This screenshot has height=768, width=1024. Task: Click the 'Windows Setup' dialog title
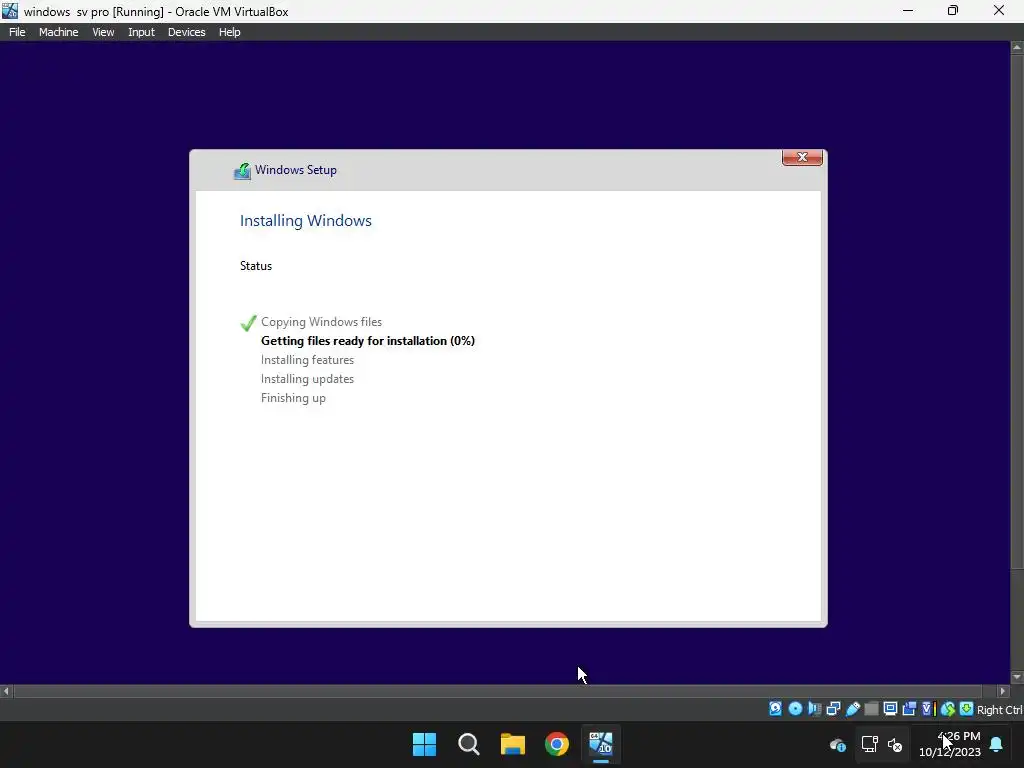(296, 170)
